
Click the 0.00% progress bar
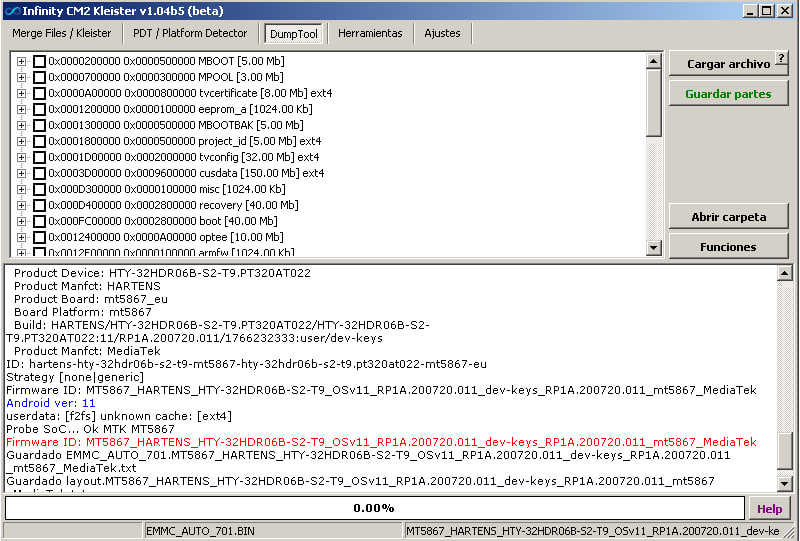[374, 508]
